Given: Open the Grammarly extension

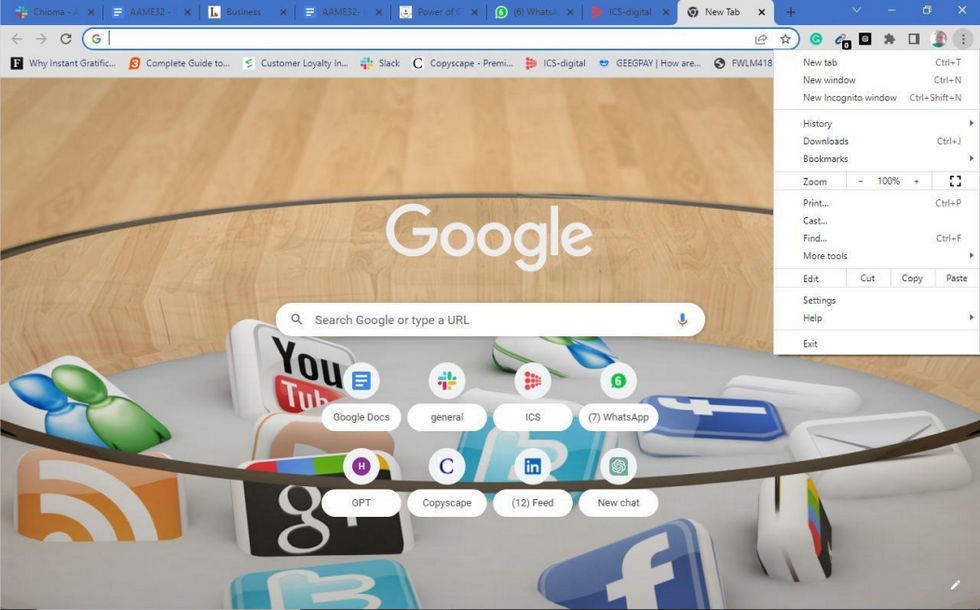Looking at the screenshot, I should point(816,39).
